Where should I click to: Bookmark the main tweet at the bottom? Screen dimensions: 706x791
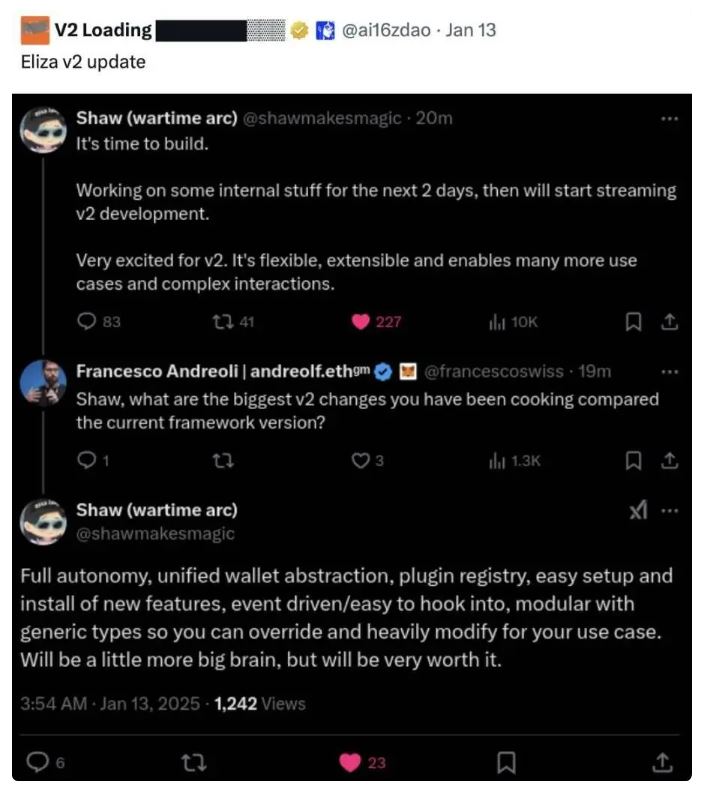coord(506,762)
